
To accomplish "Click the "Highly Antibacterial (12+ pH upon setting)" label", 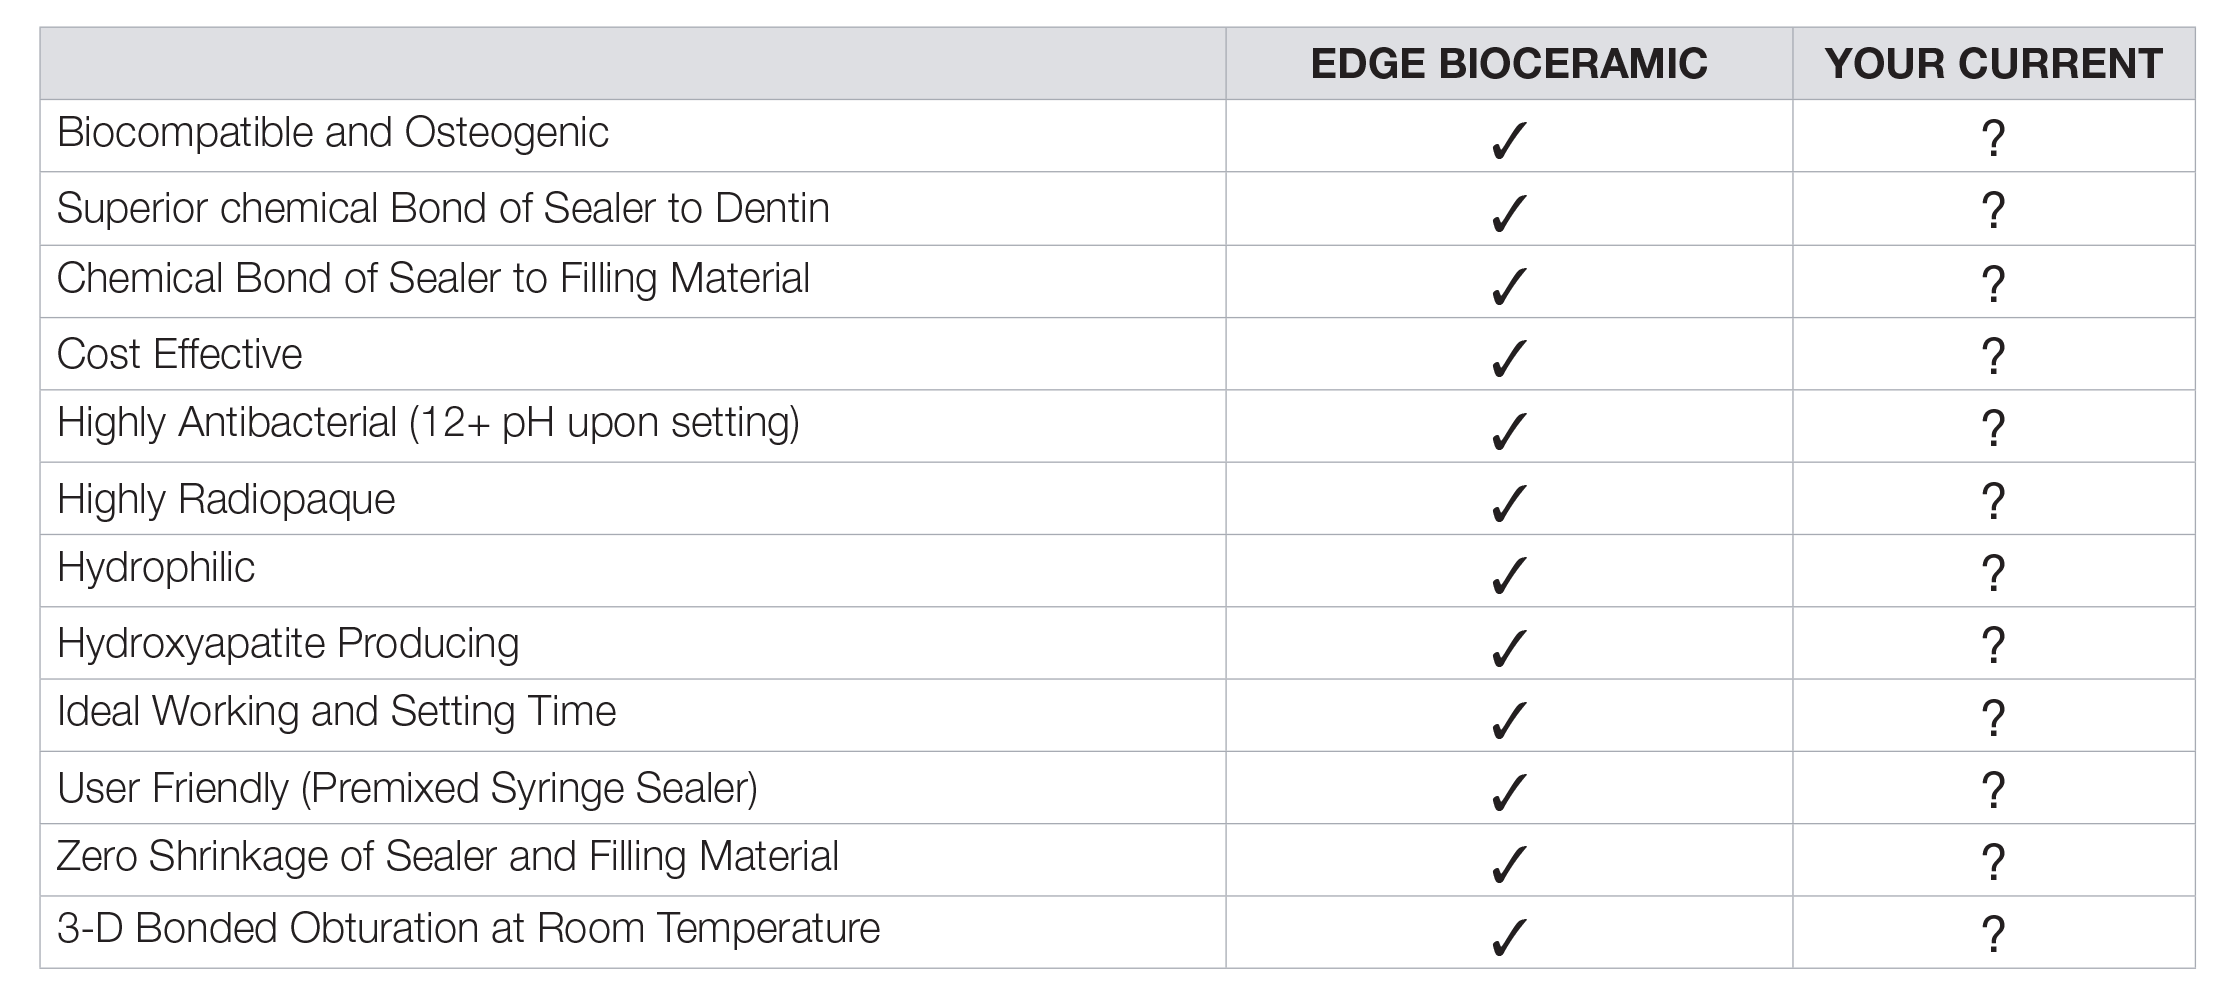I will [428, 423].
